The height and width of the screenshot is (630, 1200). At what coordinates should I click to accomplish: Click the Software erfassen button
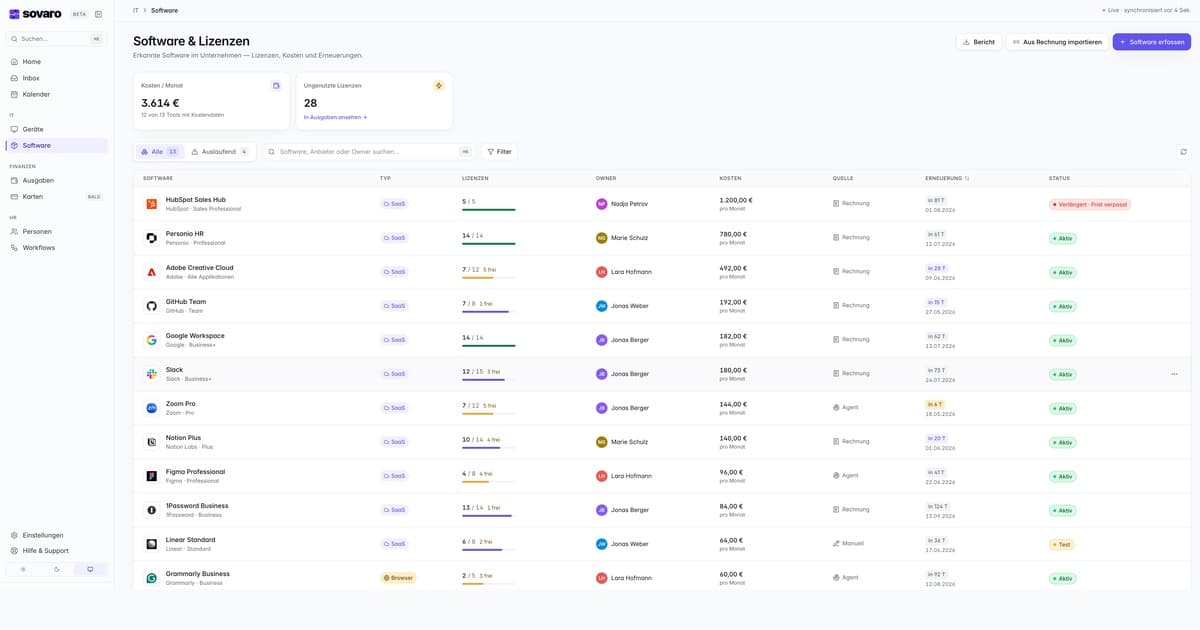[x=1151, y=42]
